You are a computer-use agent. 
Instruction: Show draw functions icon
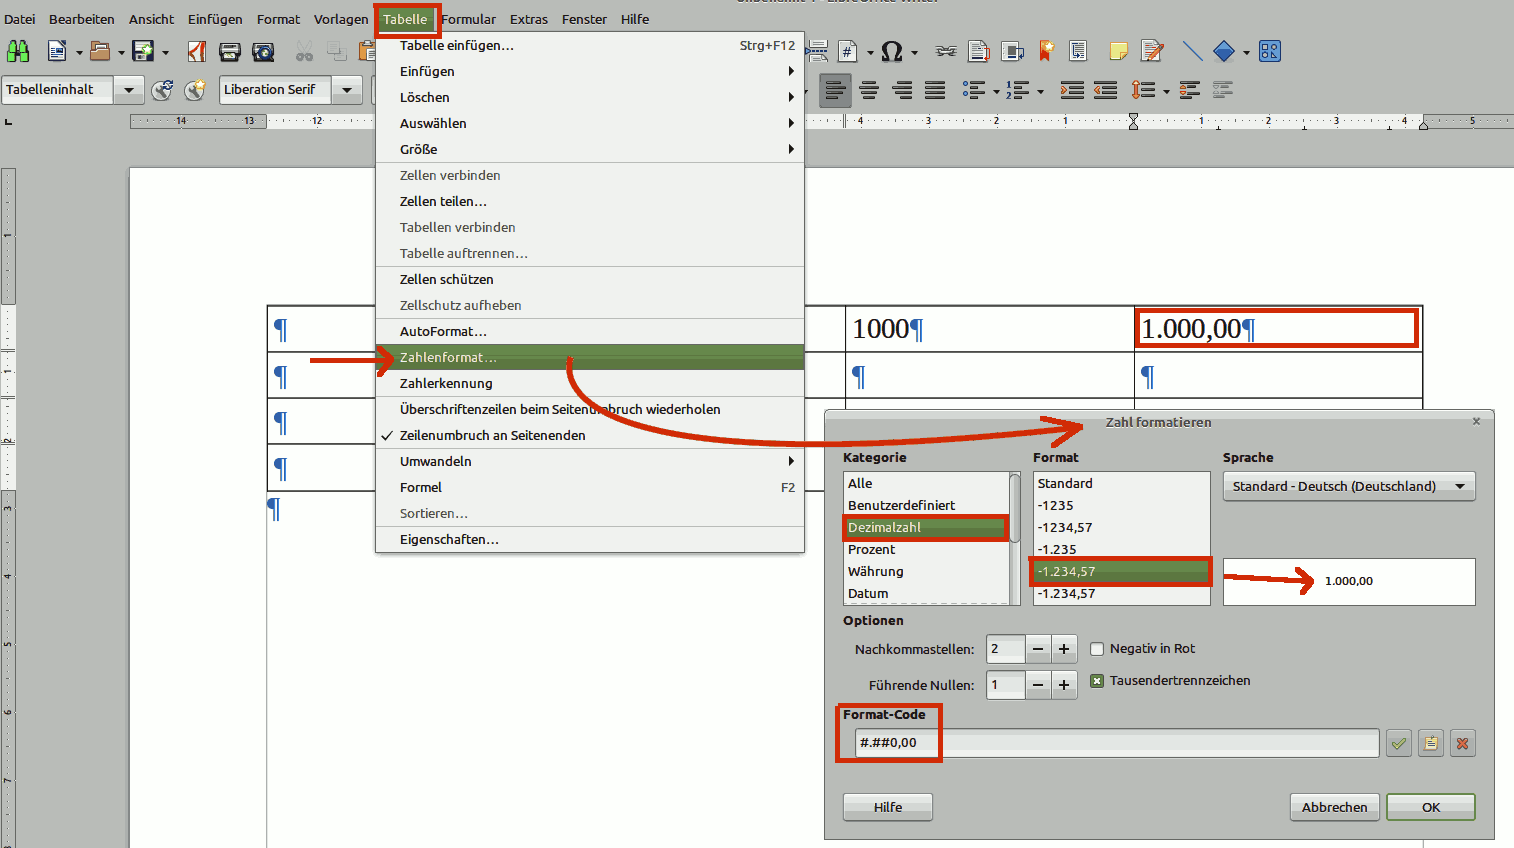(1270, 51)
